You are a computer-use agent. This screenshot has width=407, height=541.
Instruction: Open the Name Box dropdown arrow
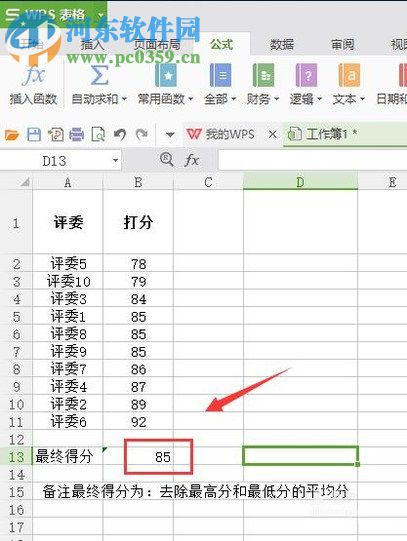[x=116, y=160]
